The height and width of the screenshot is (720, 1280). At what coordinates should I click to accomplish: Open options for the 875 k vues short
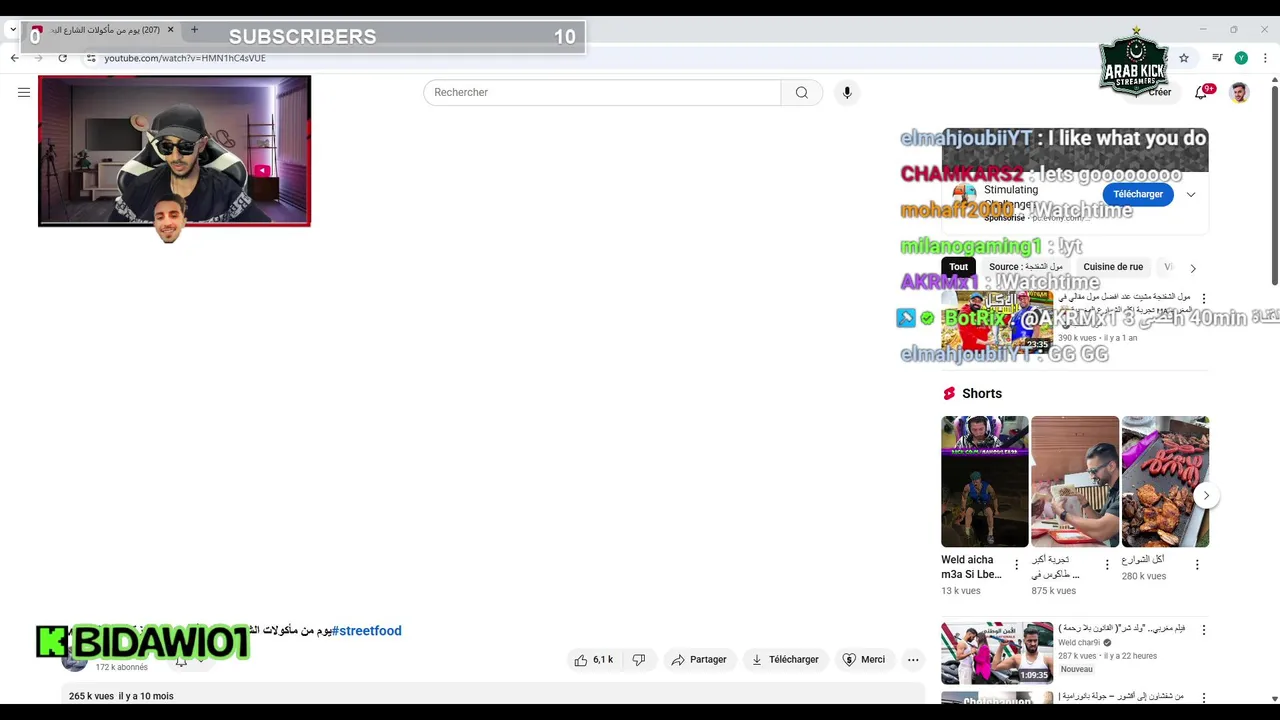click(1107, 565)
